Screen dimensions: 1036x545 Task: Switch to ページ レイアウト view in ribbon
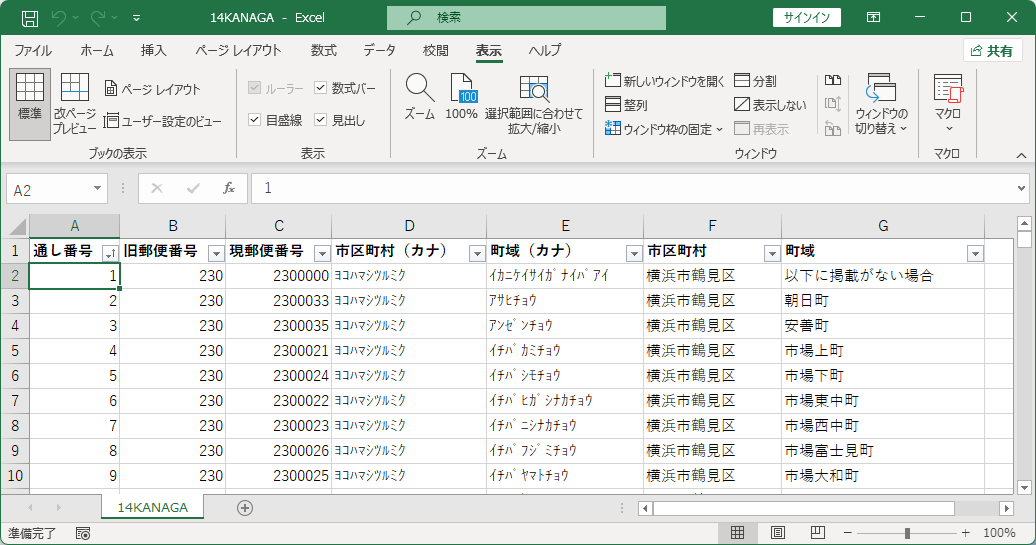[152, 89]
